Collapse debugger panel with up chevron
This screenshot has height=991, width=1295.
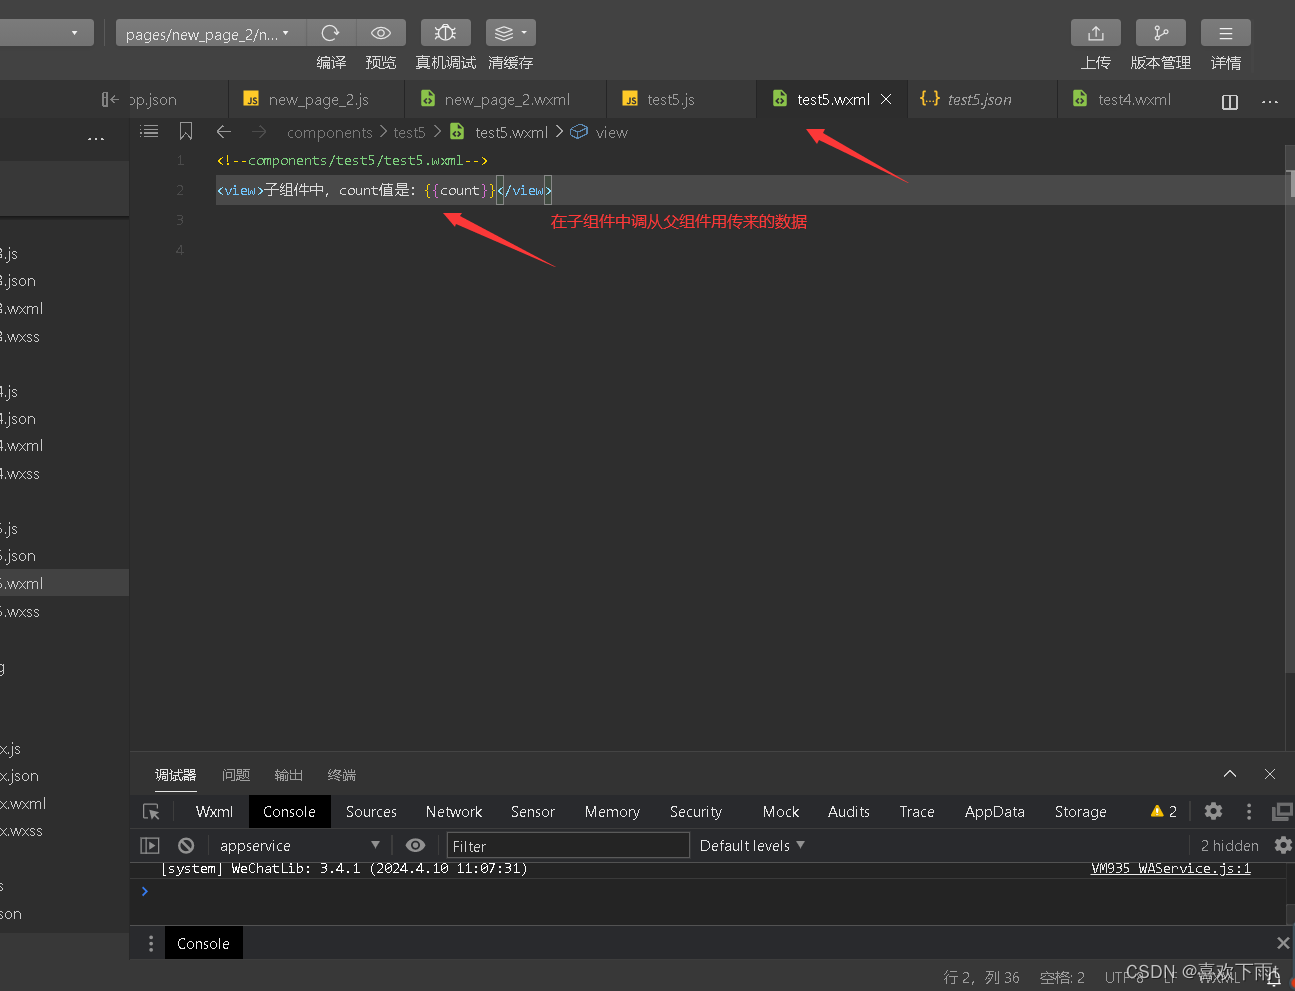click(1230, 774)
